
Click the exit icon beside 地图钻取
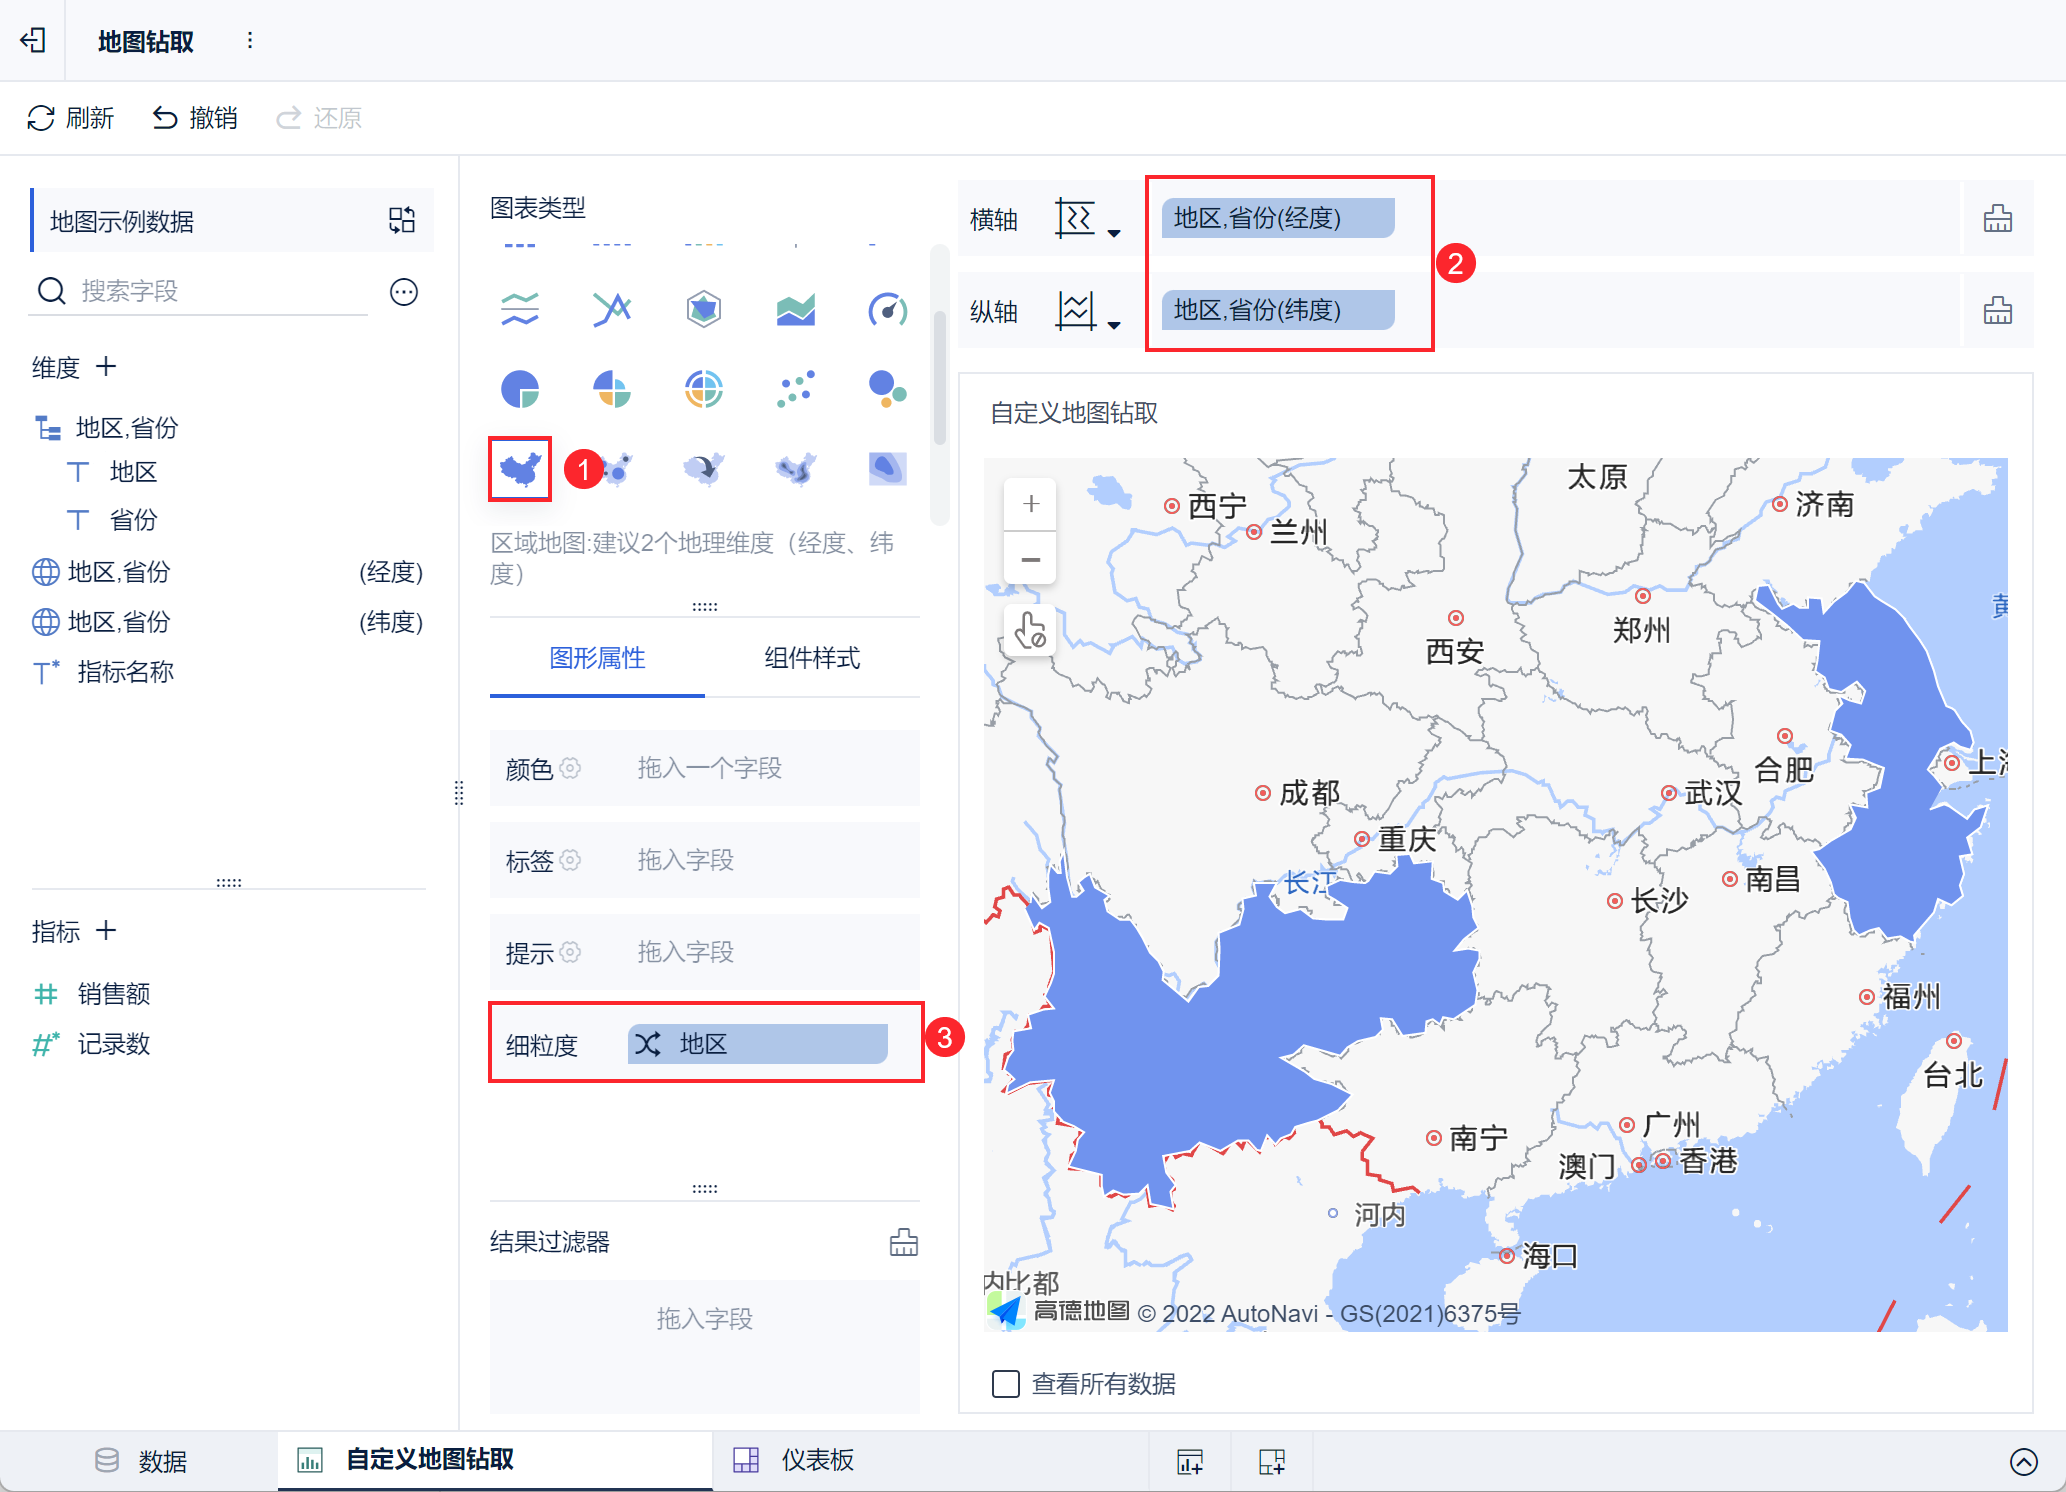33,40
